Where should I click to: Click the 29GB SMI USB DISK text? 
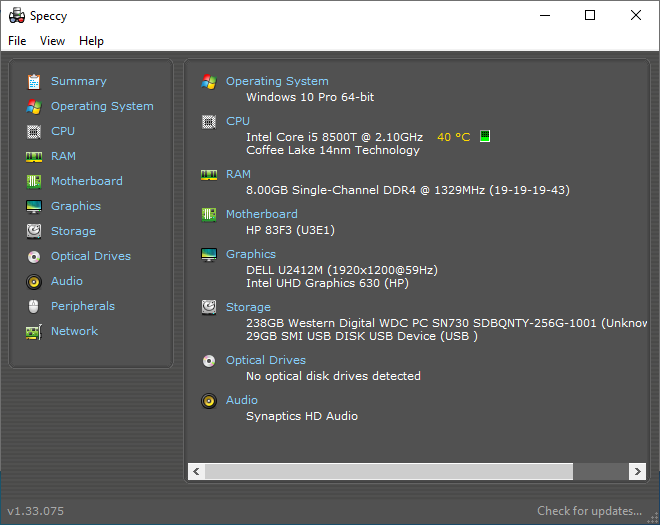point(362,336)
